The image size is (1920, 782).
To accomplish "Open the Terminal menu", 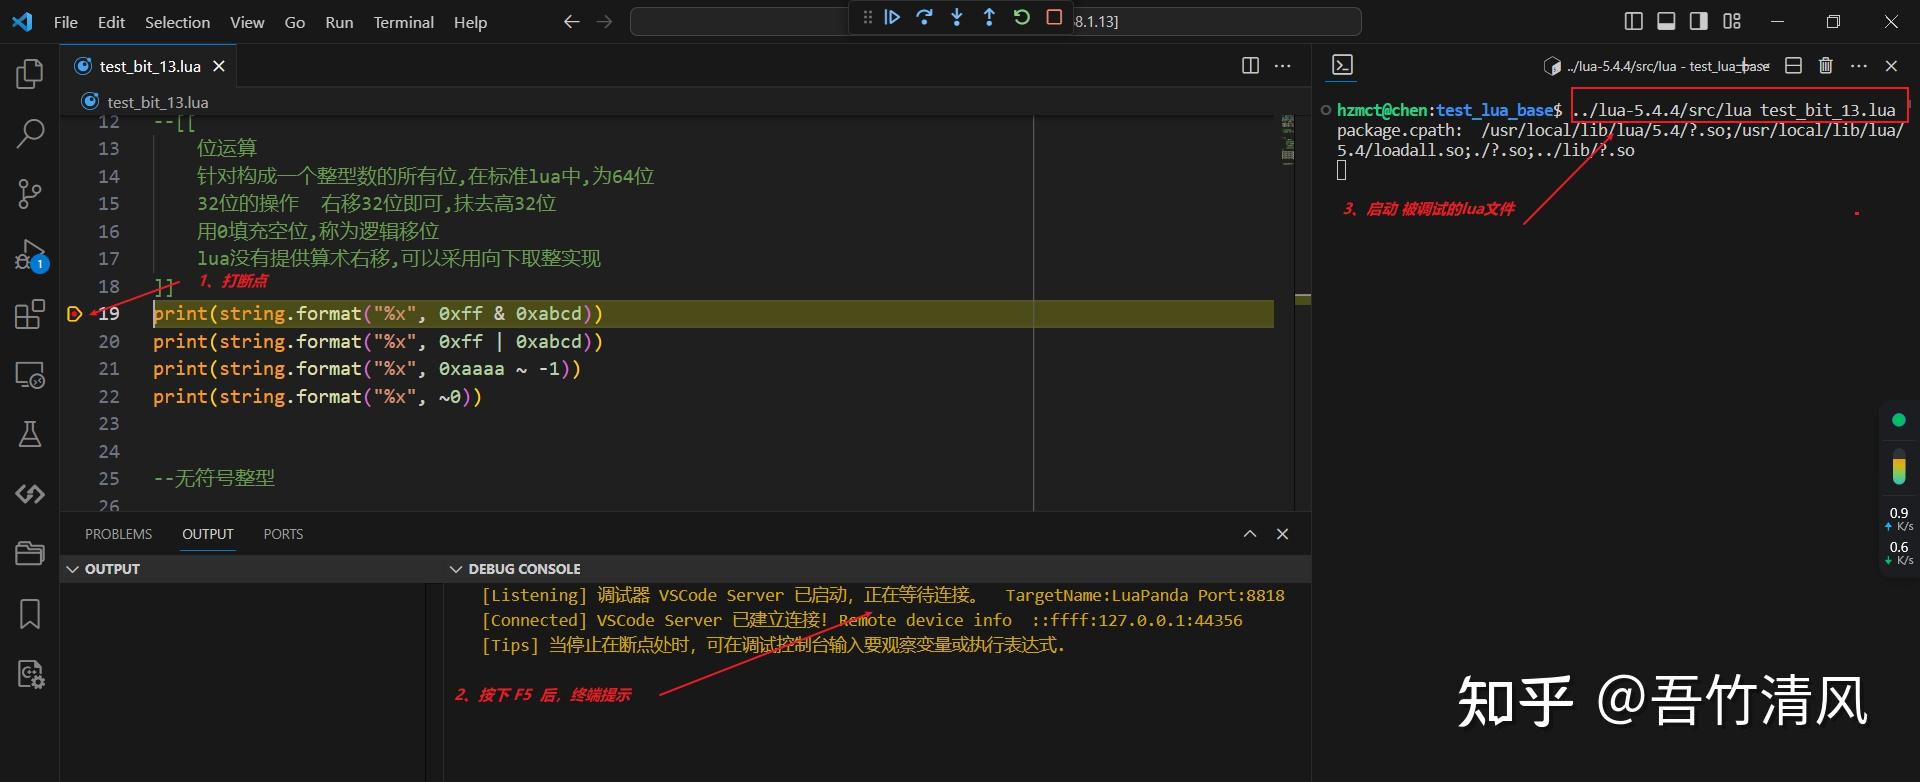I will pyautogui.click(x=403, y=22).
